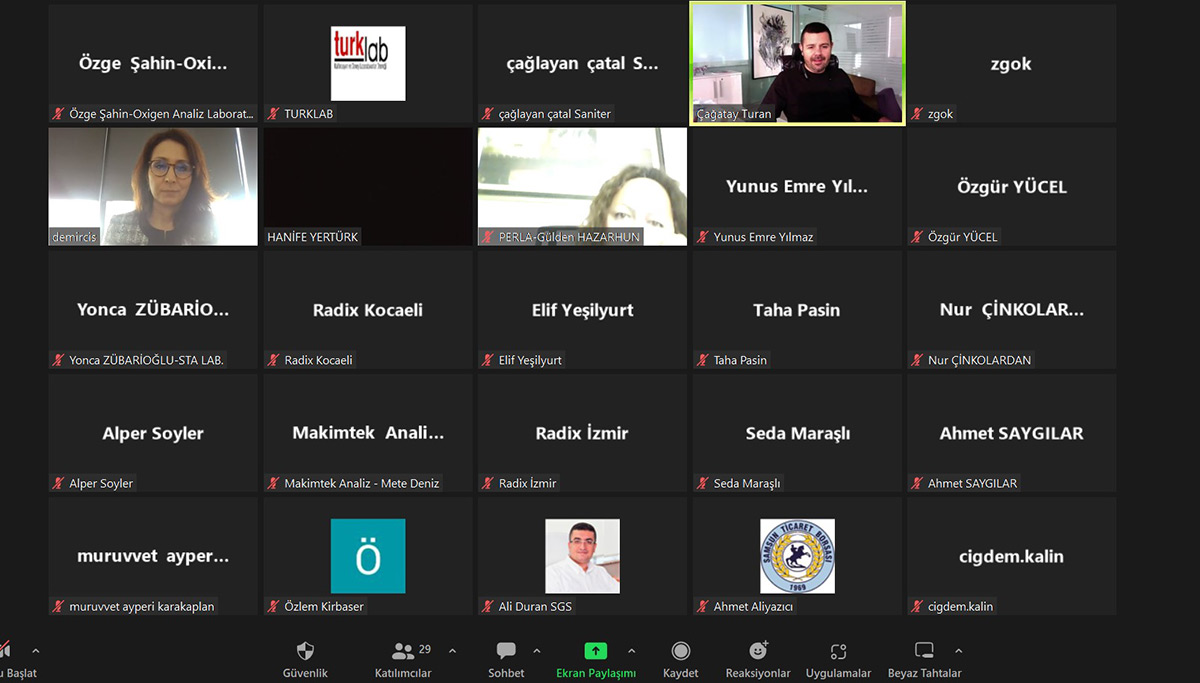Expand the arrow next to Katılımcılar
Screen dimensions: 1200x683
point(452,651)
